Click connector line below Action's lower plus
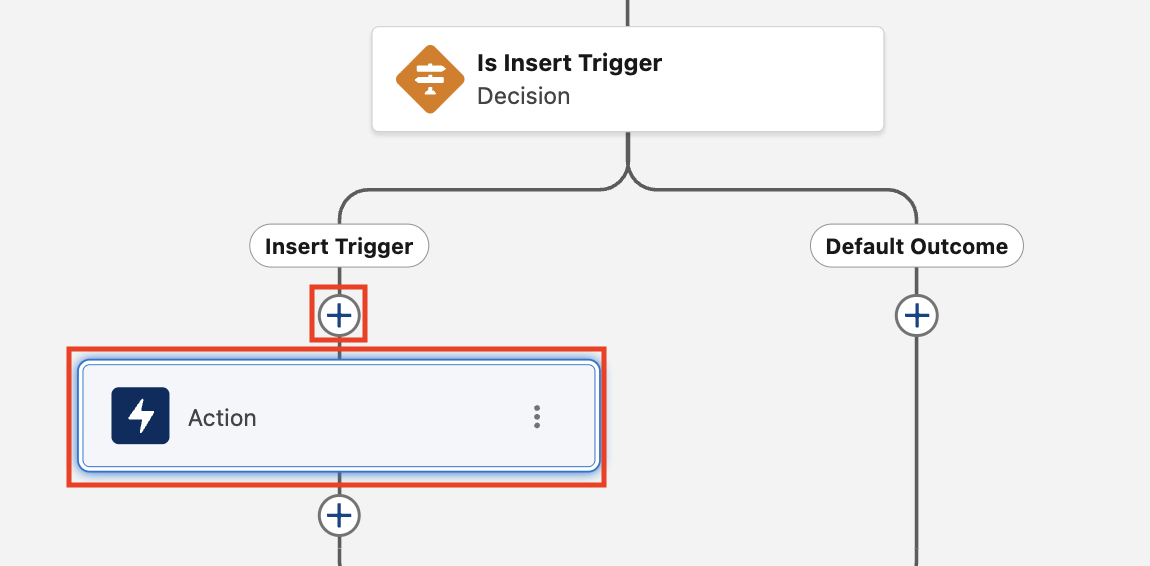Image resolution: width=1150 pixels, height=566 pixels. [339, 551]
